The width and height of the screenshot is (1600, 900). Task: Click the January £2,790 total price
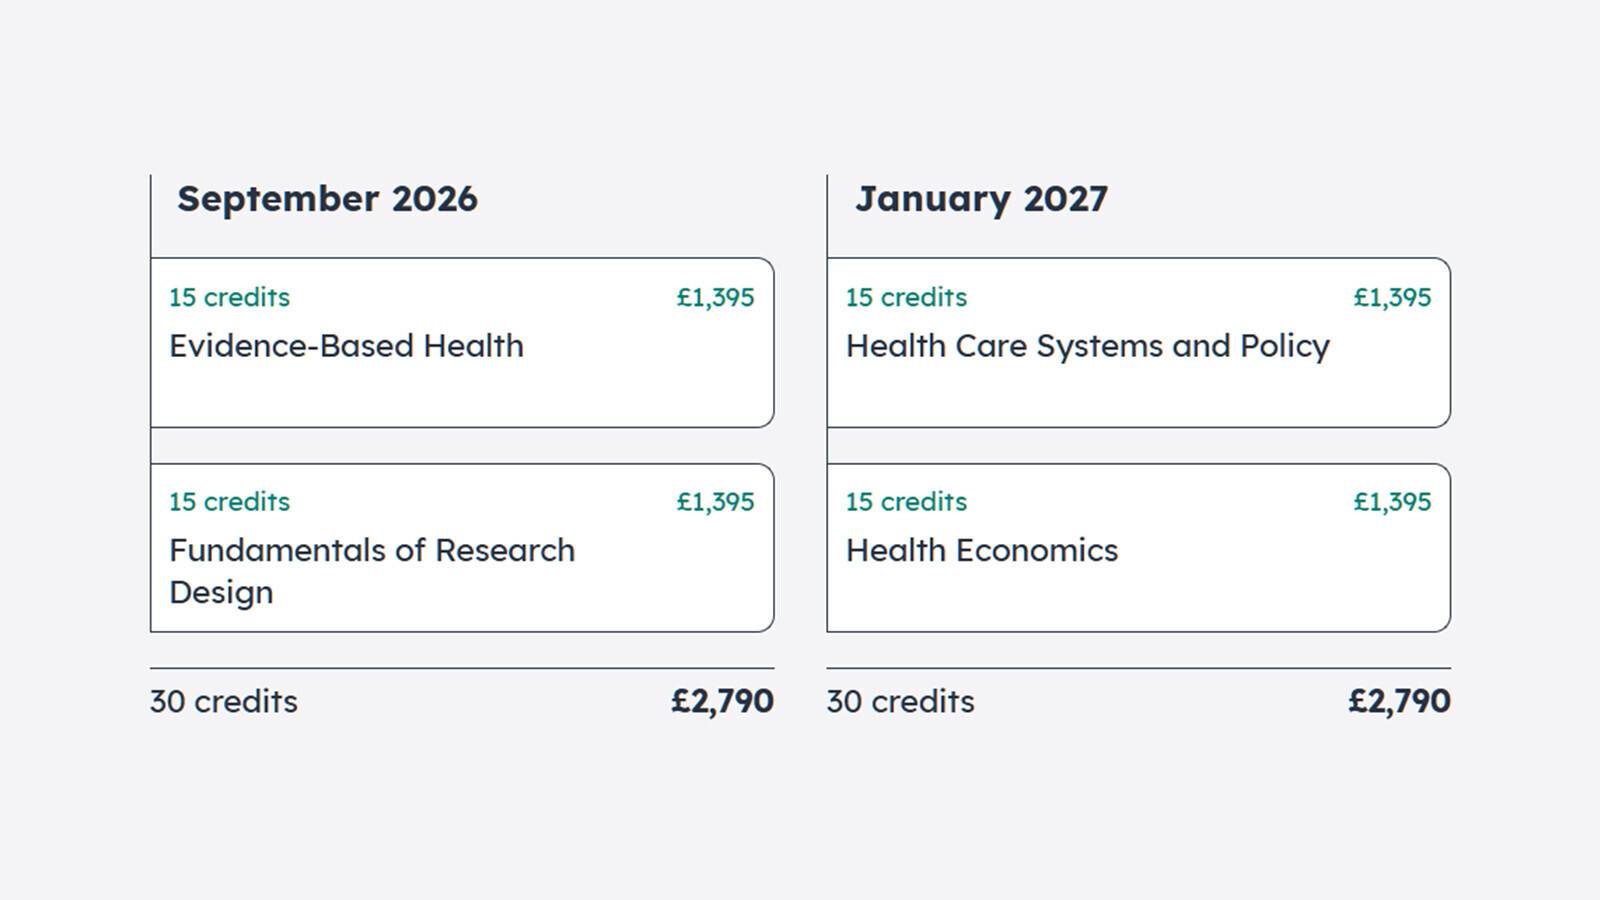pyautogui.click(x=1399, y=701)
